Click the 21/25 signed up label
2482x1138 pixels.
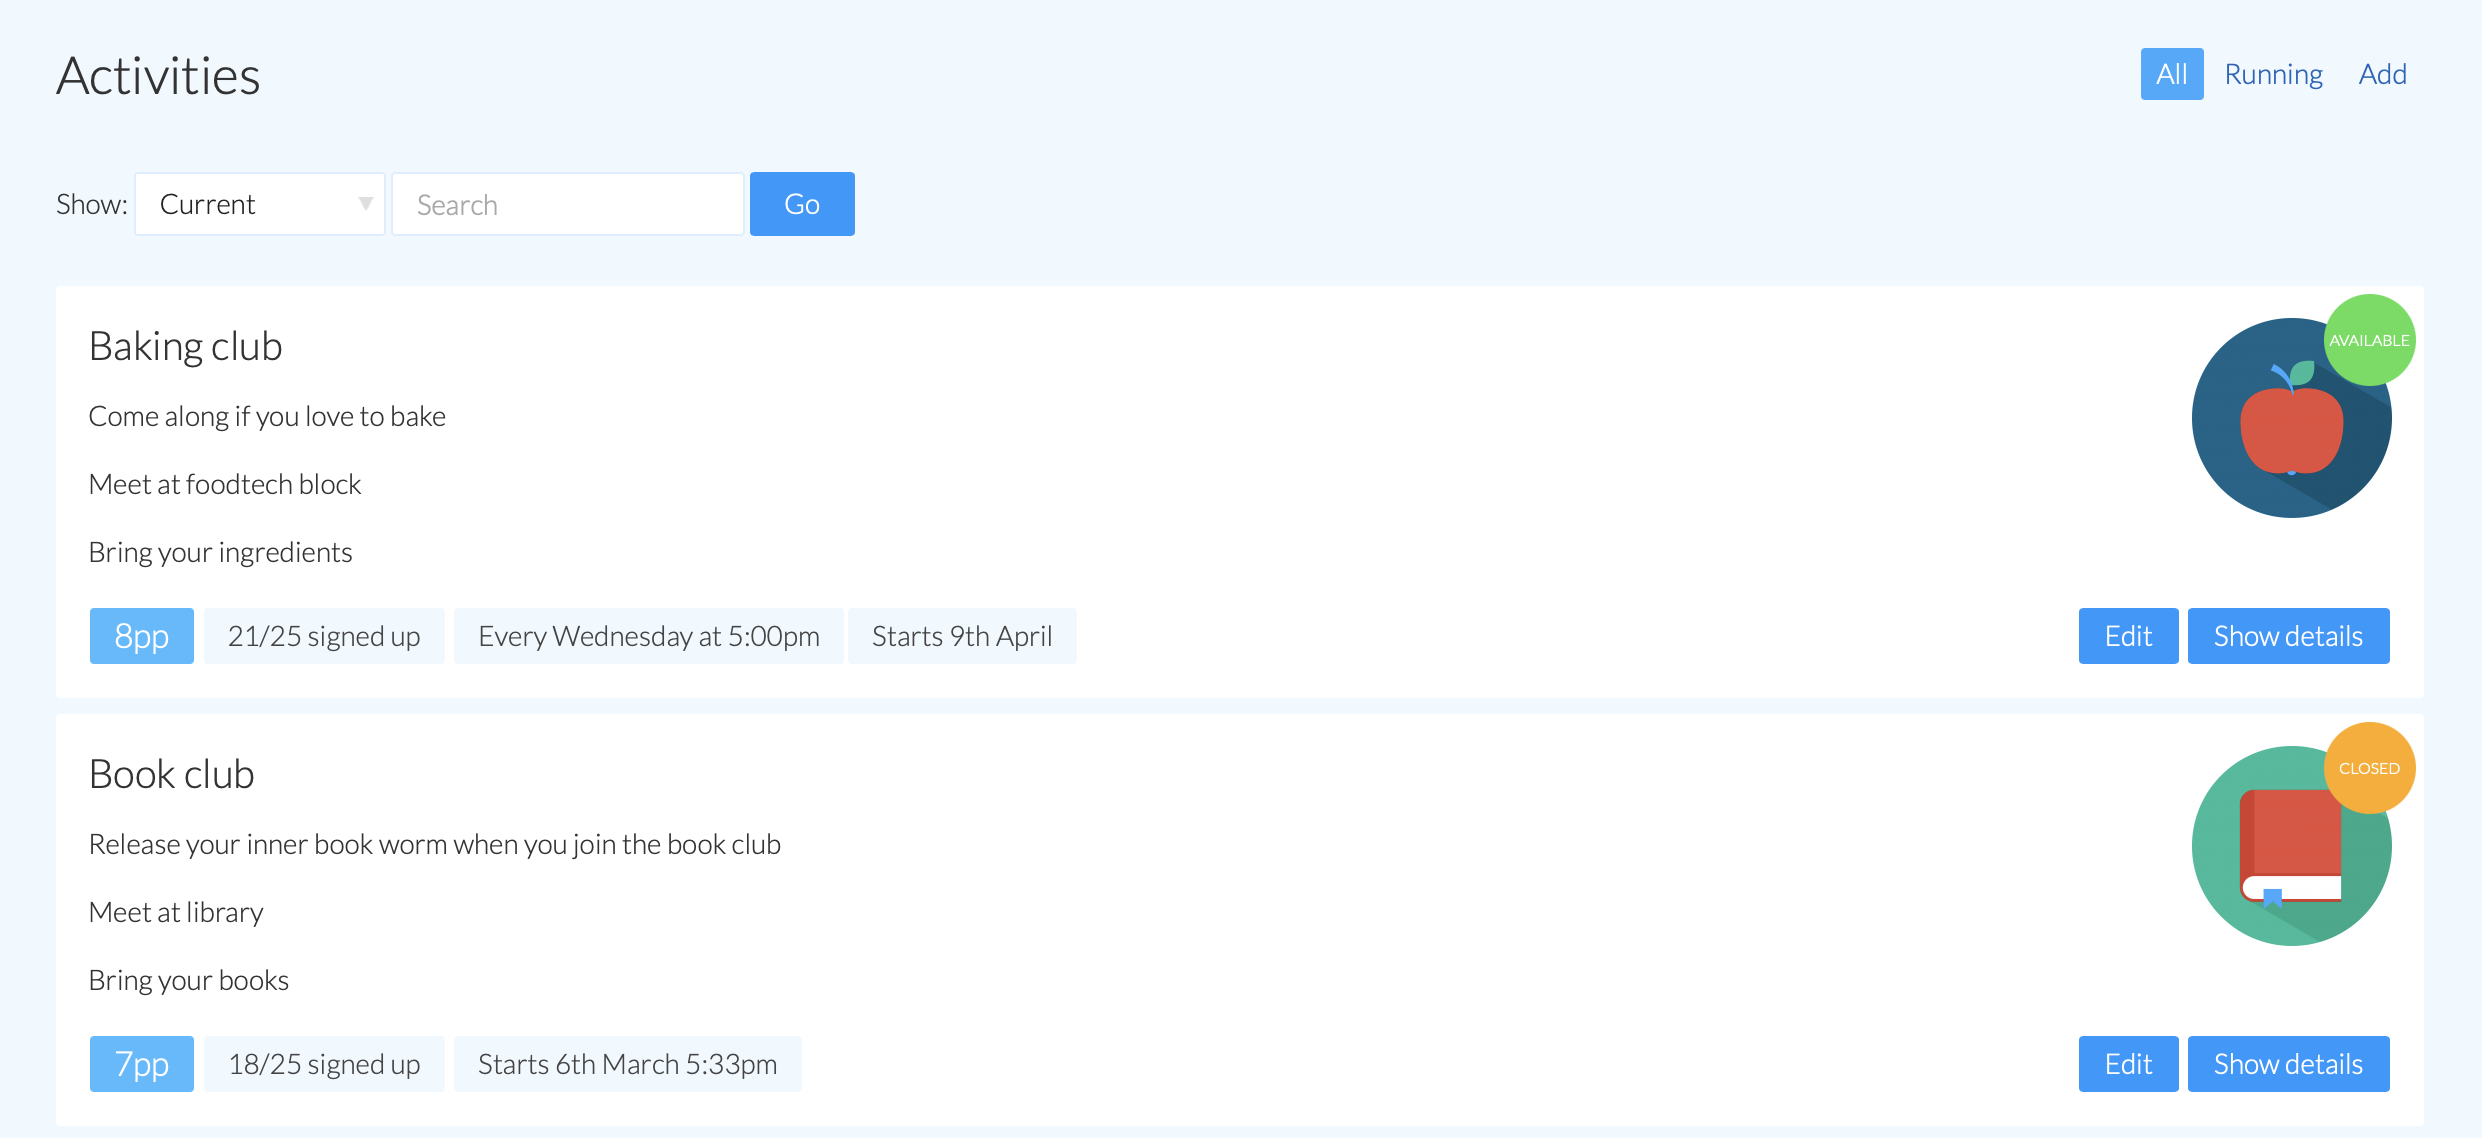pyautogui.click(x=324, y=636)
